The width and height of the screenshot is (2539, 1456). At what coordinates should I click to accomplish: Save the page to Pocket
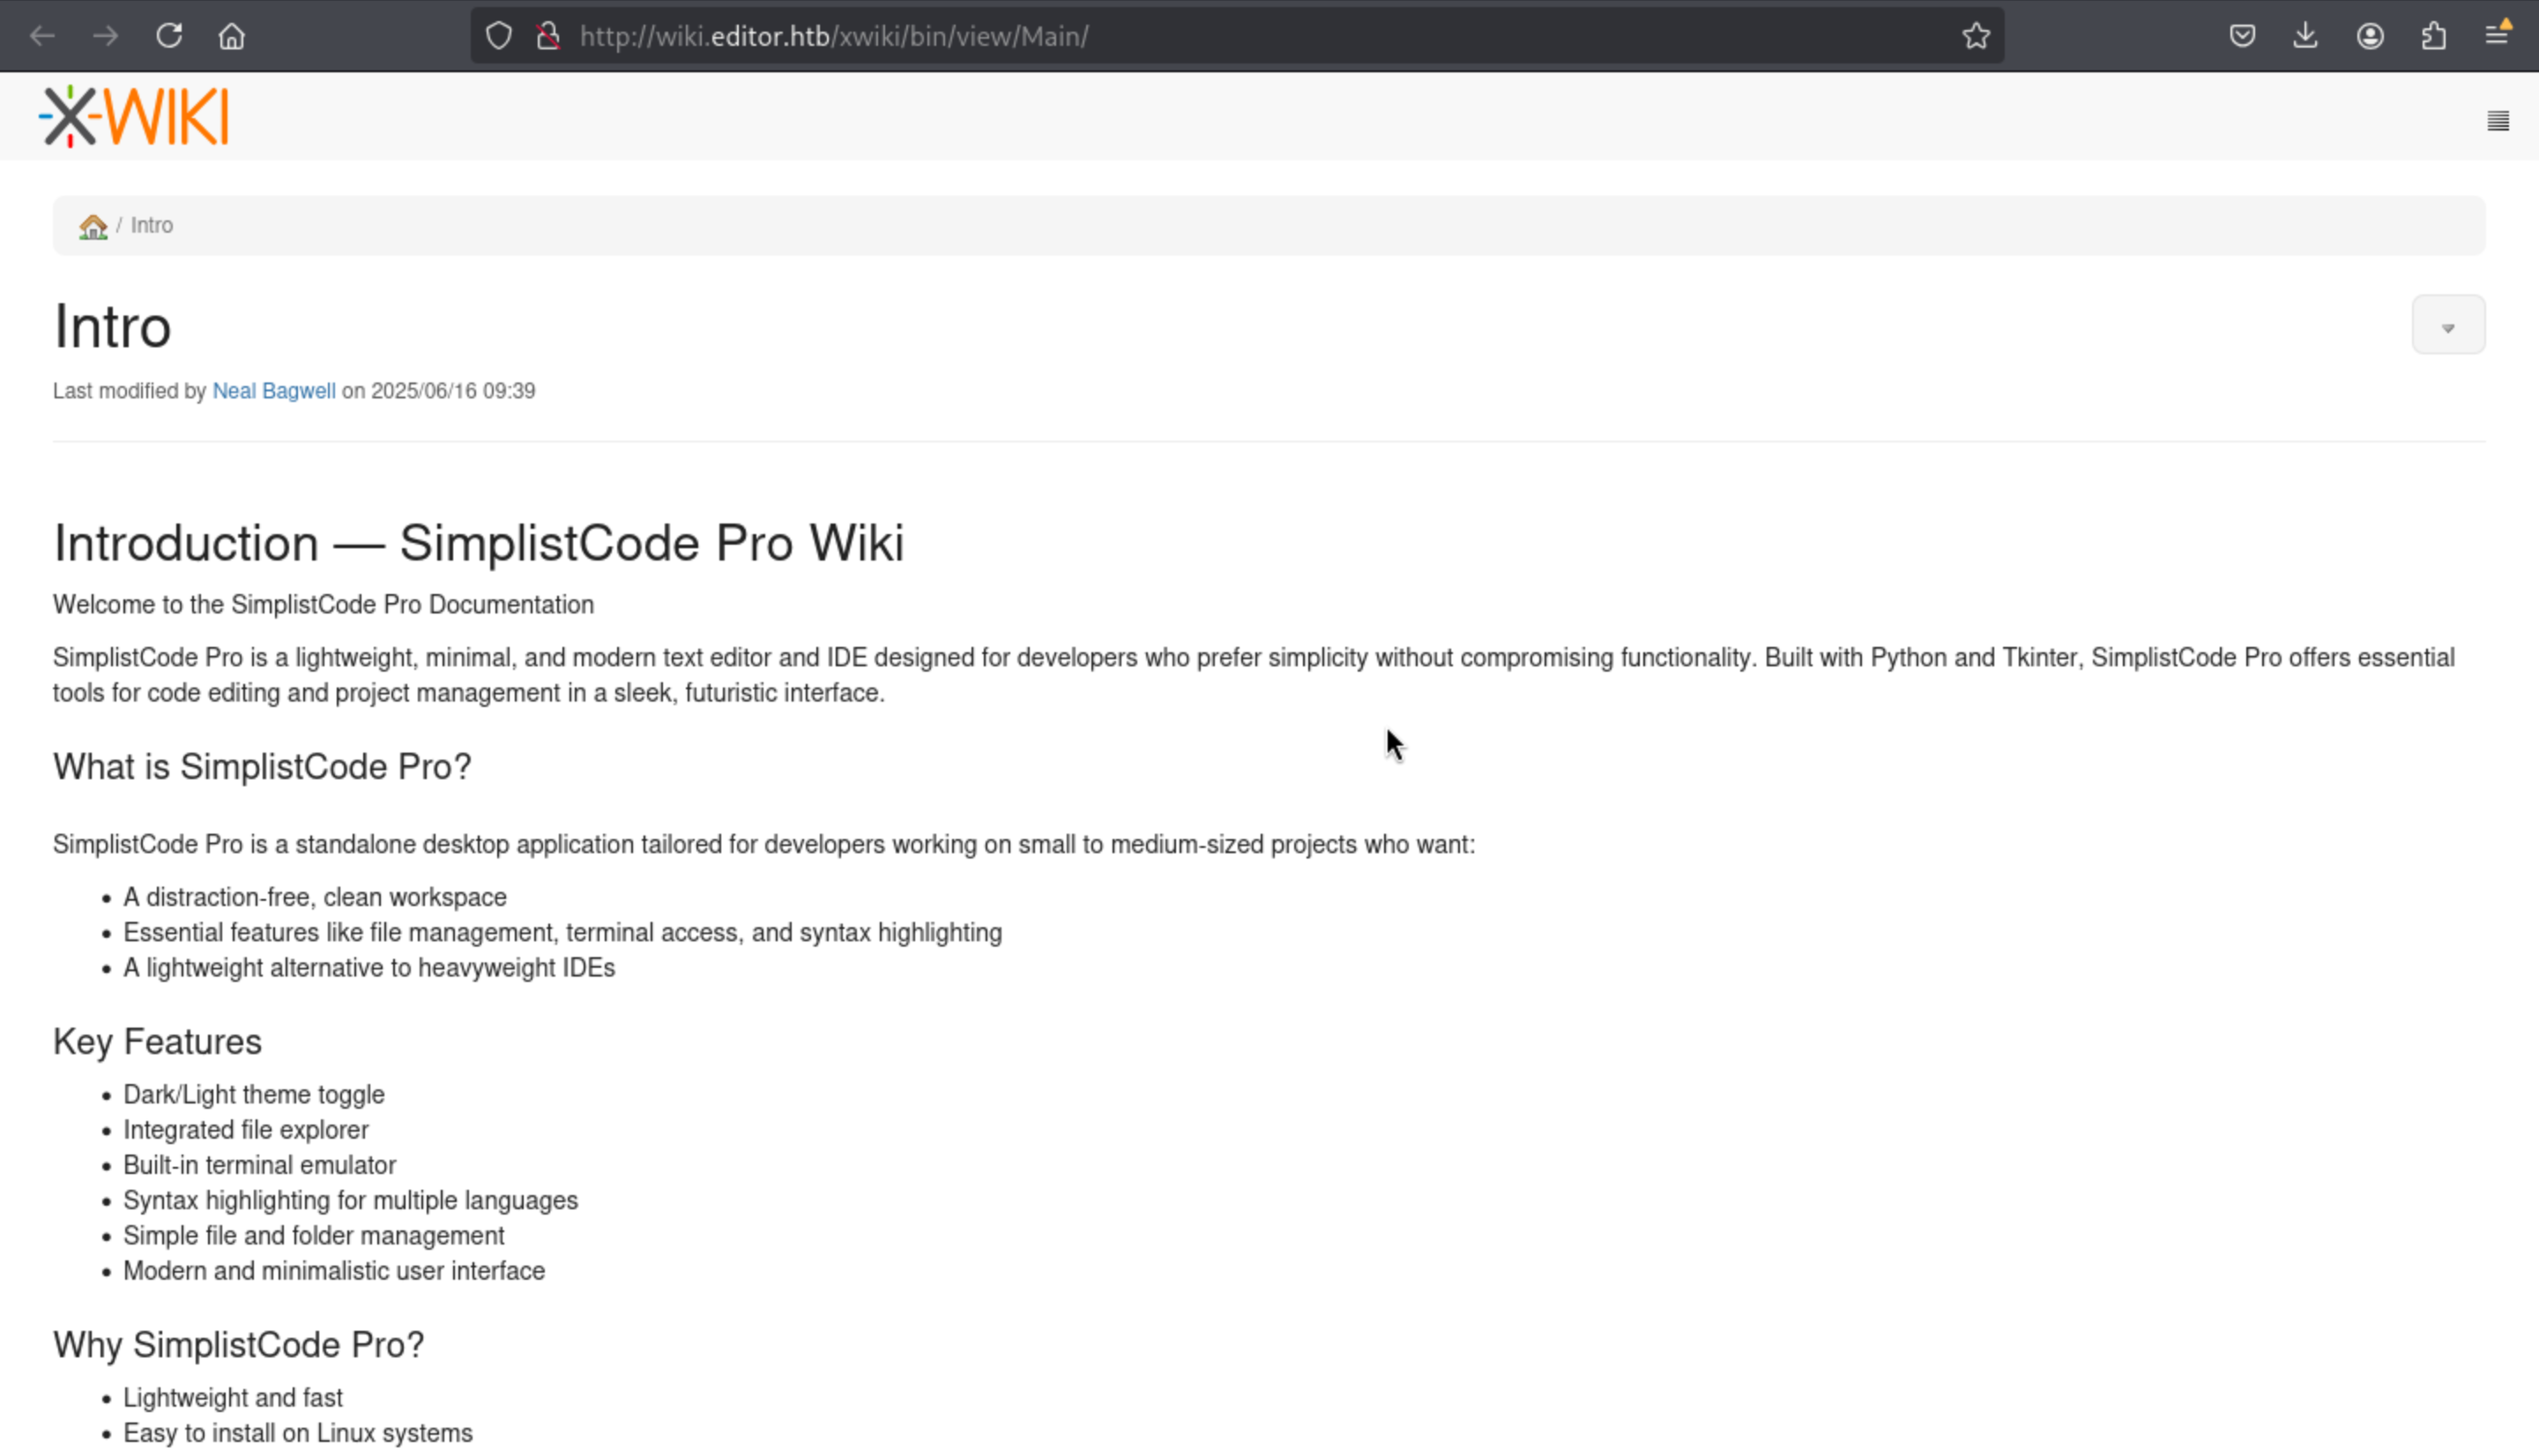point(2242,36)
